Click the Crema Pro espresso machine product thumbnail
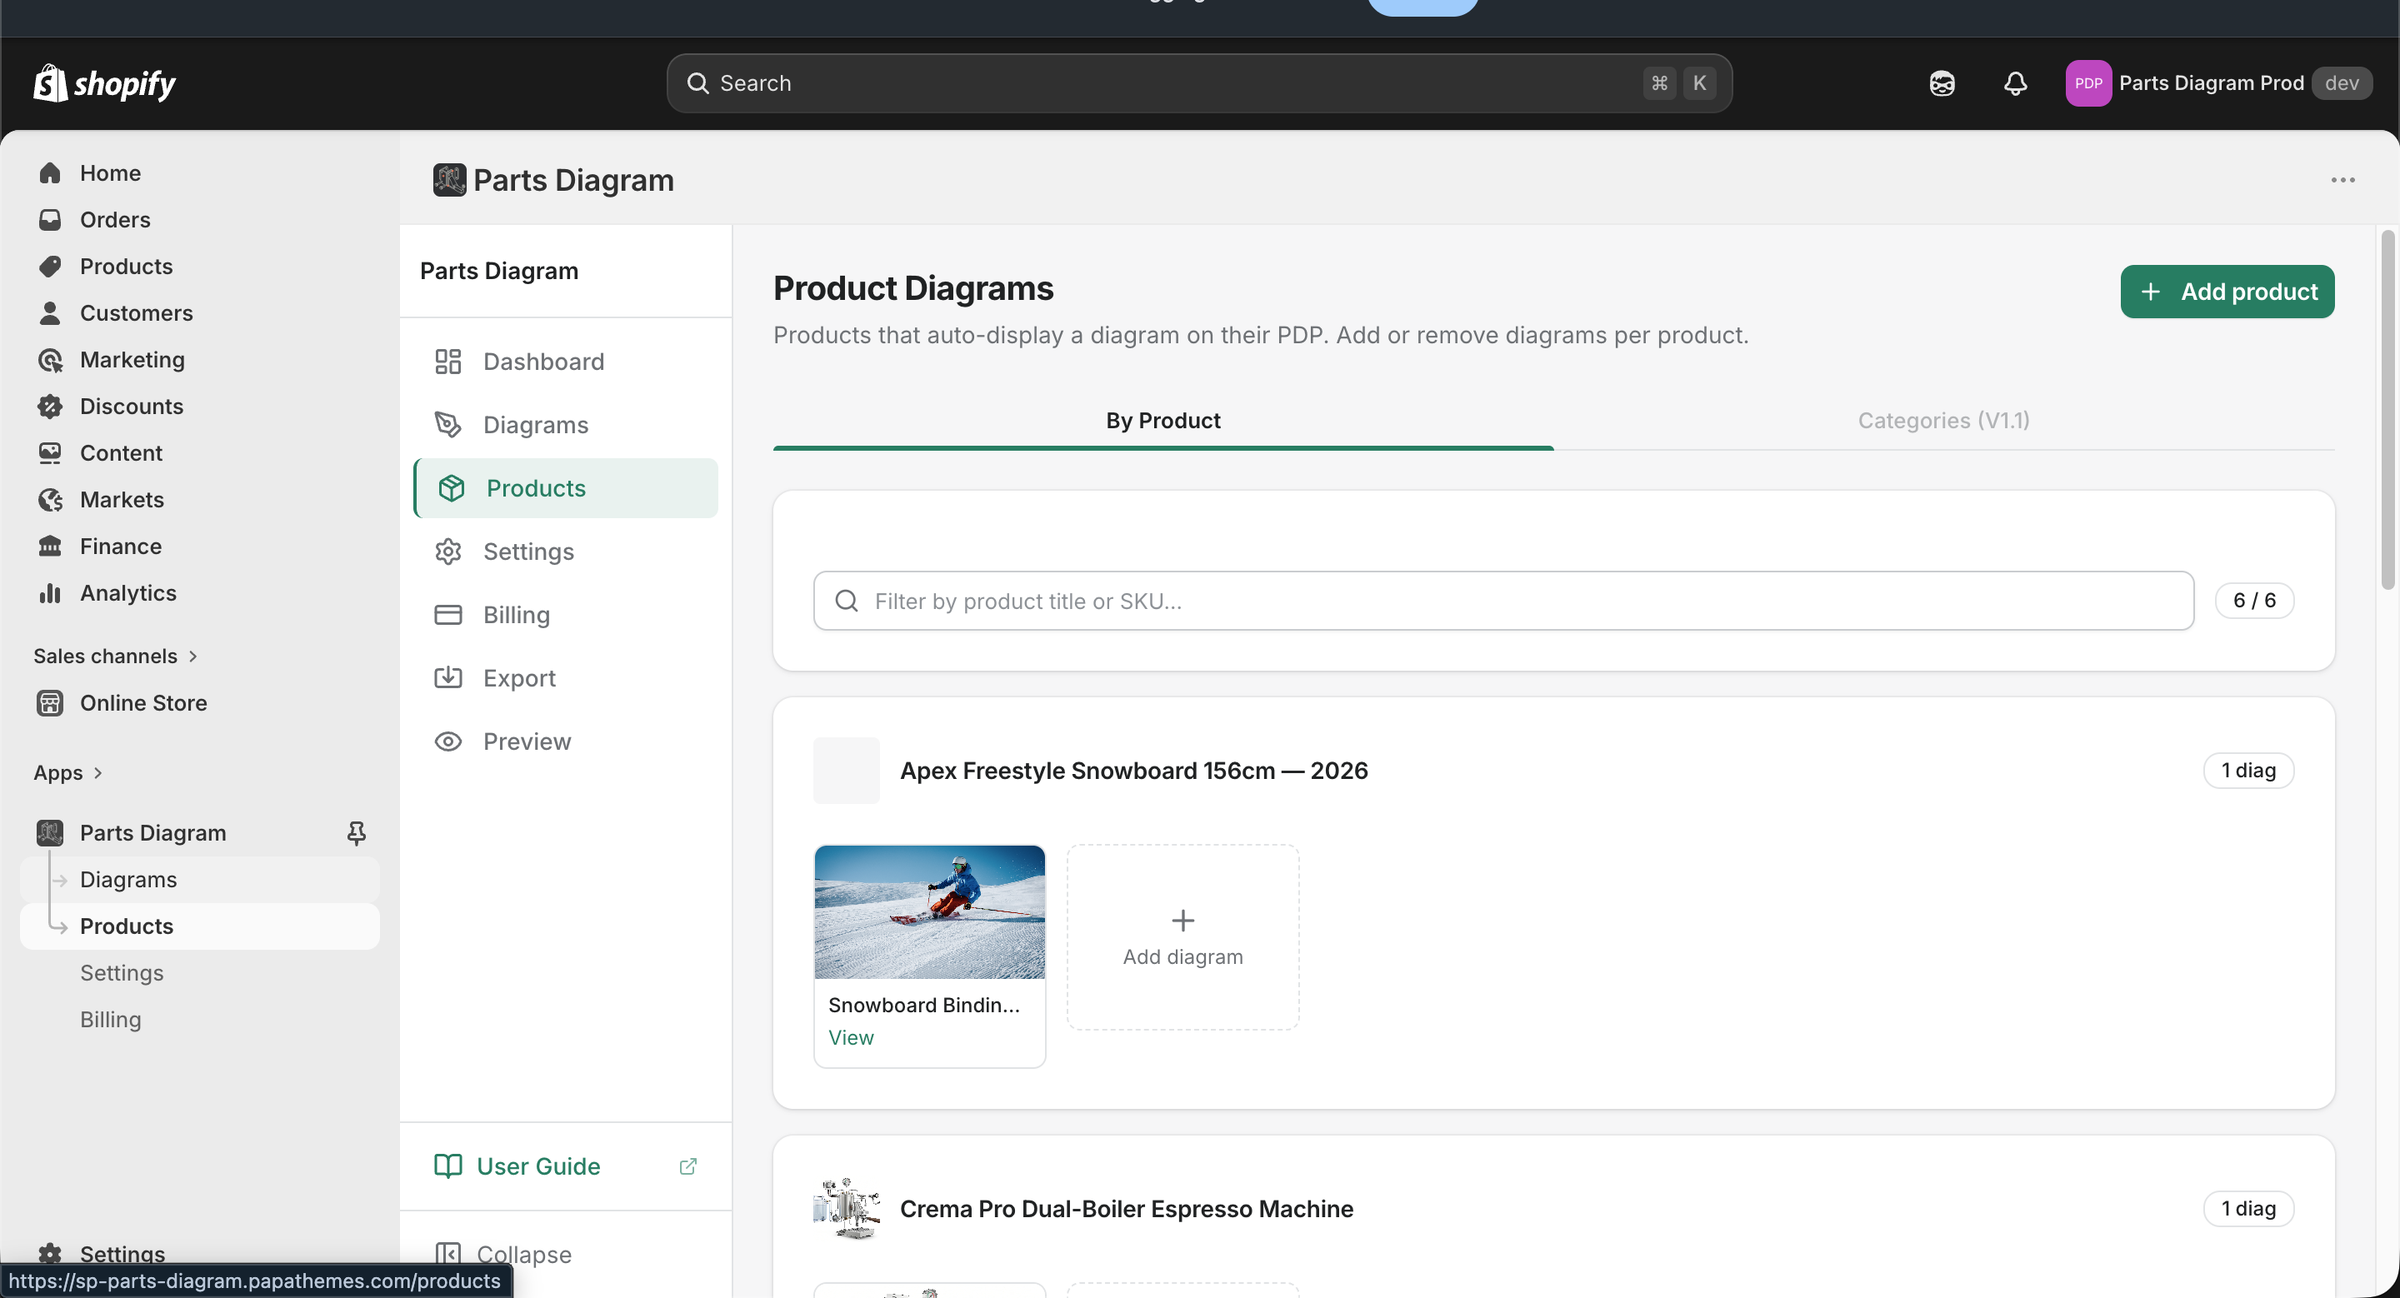The image size is (2400, 1298). pos(846,1209)
